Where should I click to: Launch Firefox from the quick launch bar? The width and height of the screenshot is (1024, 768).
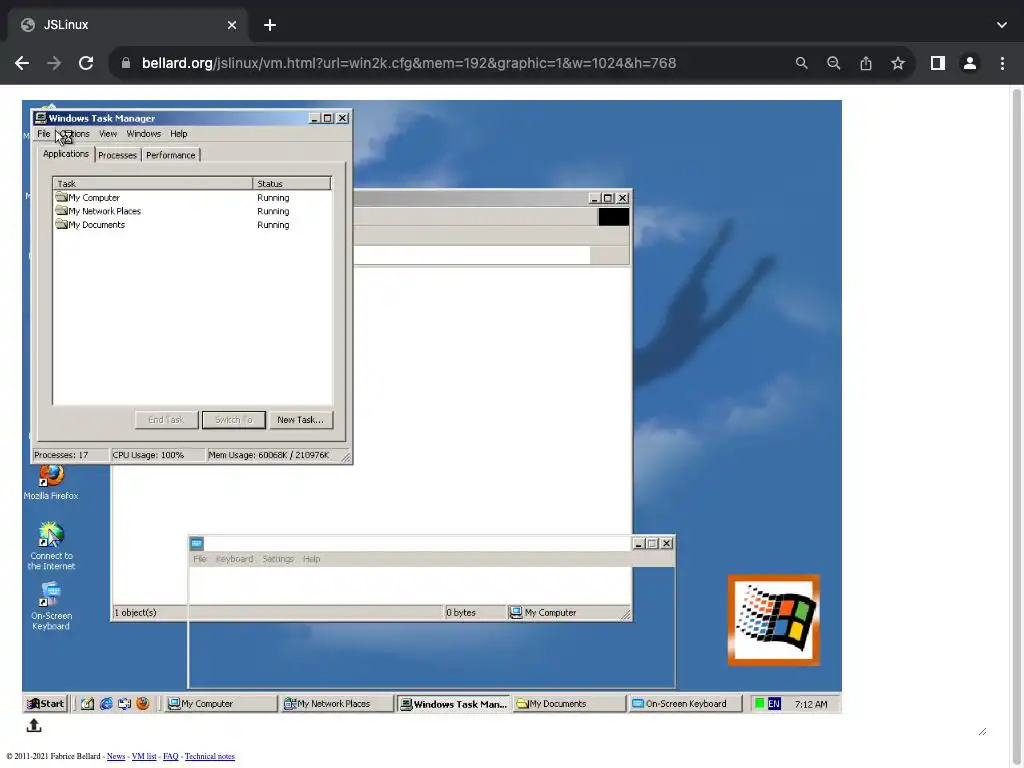[142, 703]
